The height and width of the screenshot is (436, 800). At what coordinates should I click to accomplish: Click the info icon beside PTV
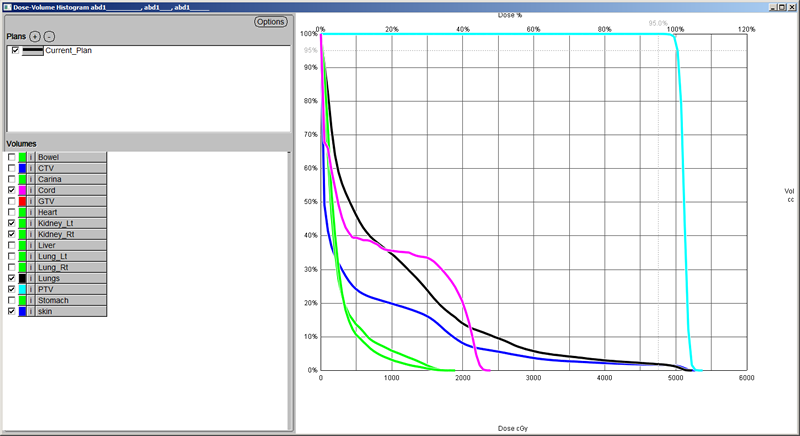pyautogui.click(x=31, y=289)
